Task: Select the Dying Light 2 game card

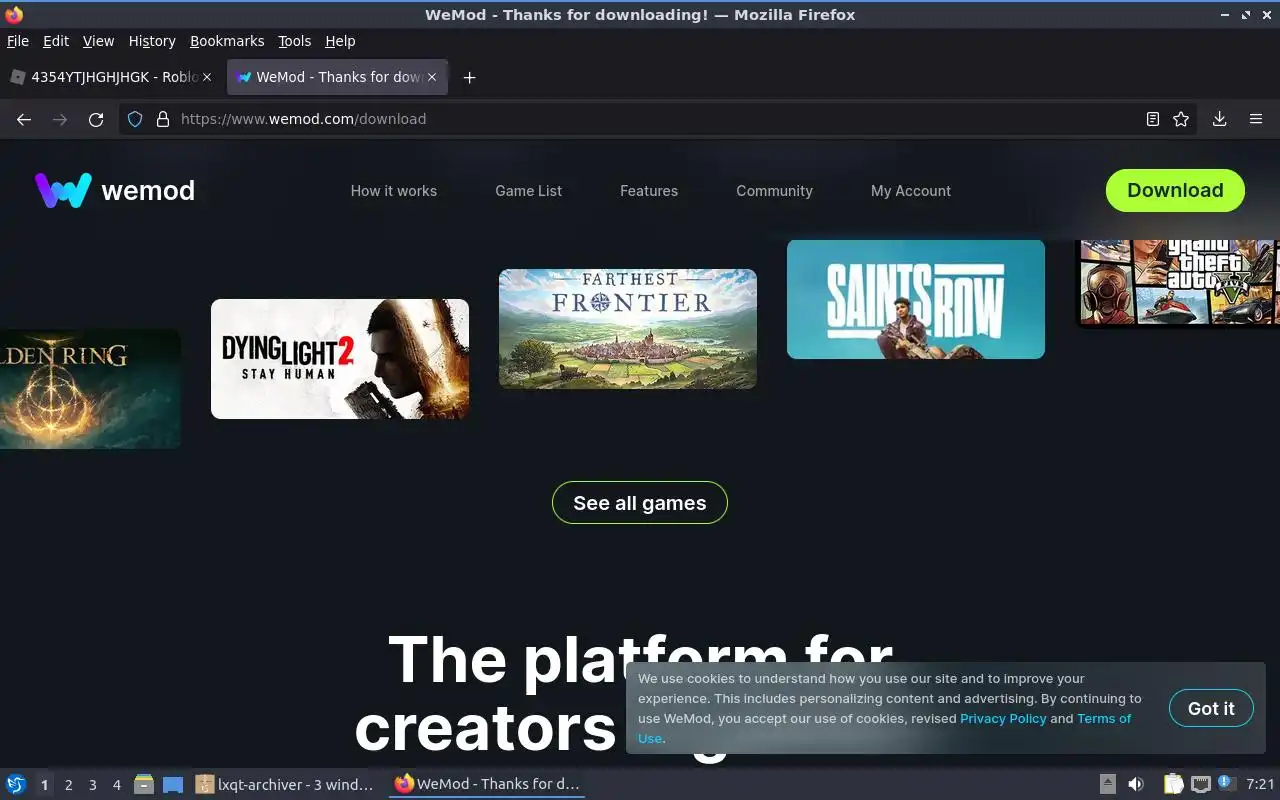Action: 340,359
